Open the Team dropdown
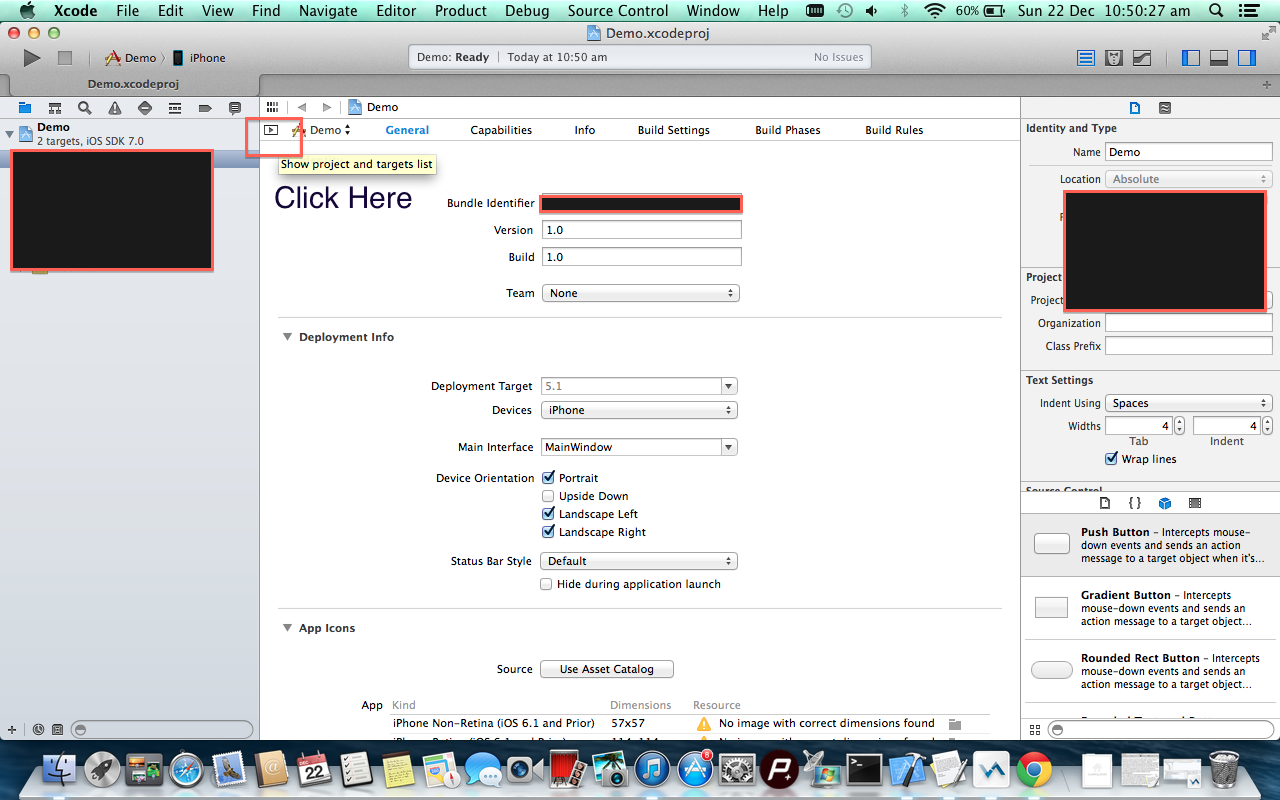 [640, 293]
